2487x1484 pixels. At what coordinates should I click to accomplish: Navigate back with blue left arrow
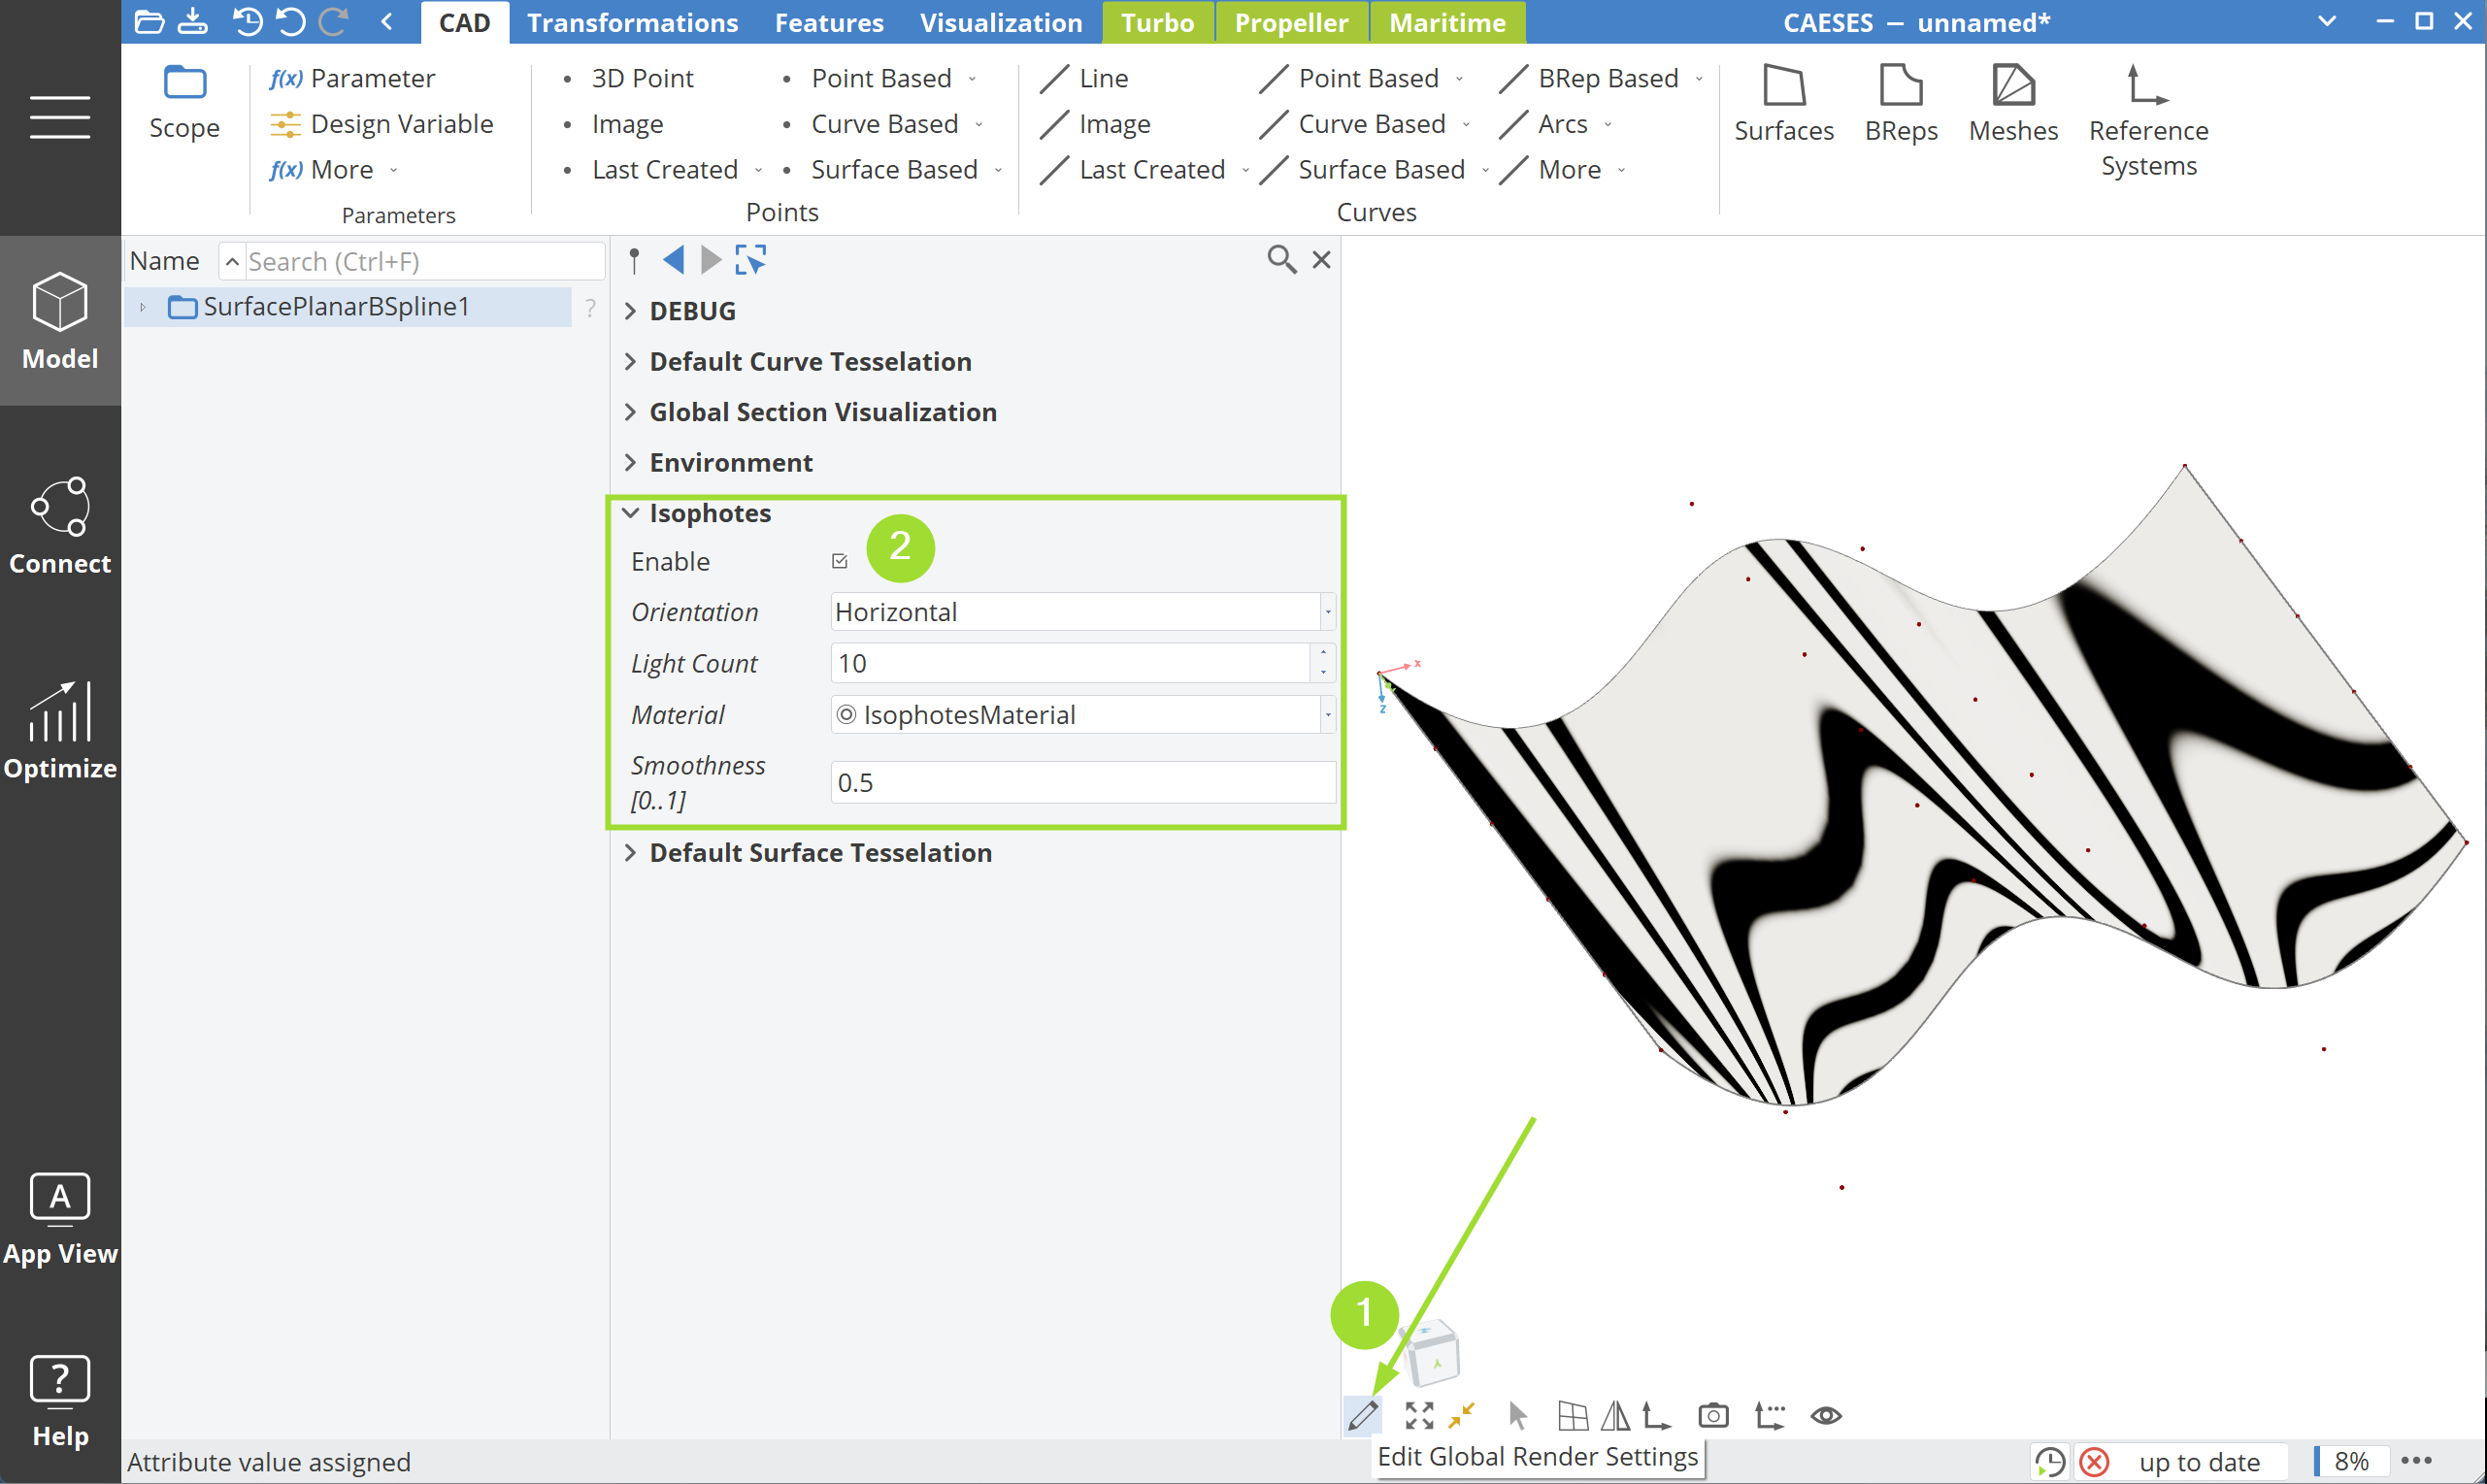click(x=673, y=260)
